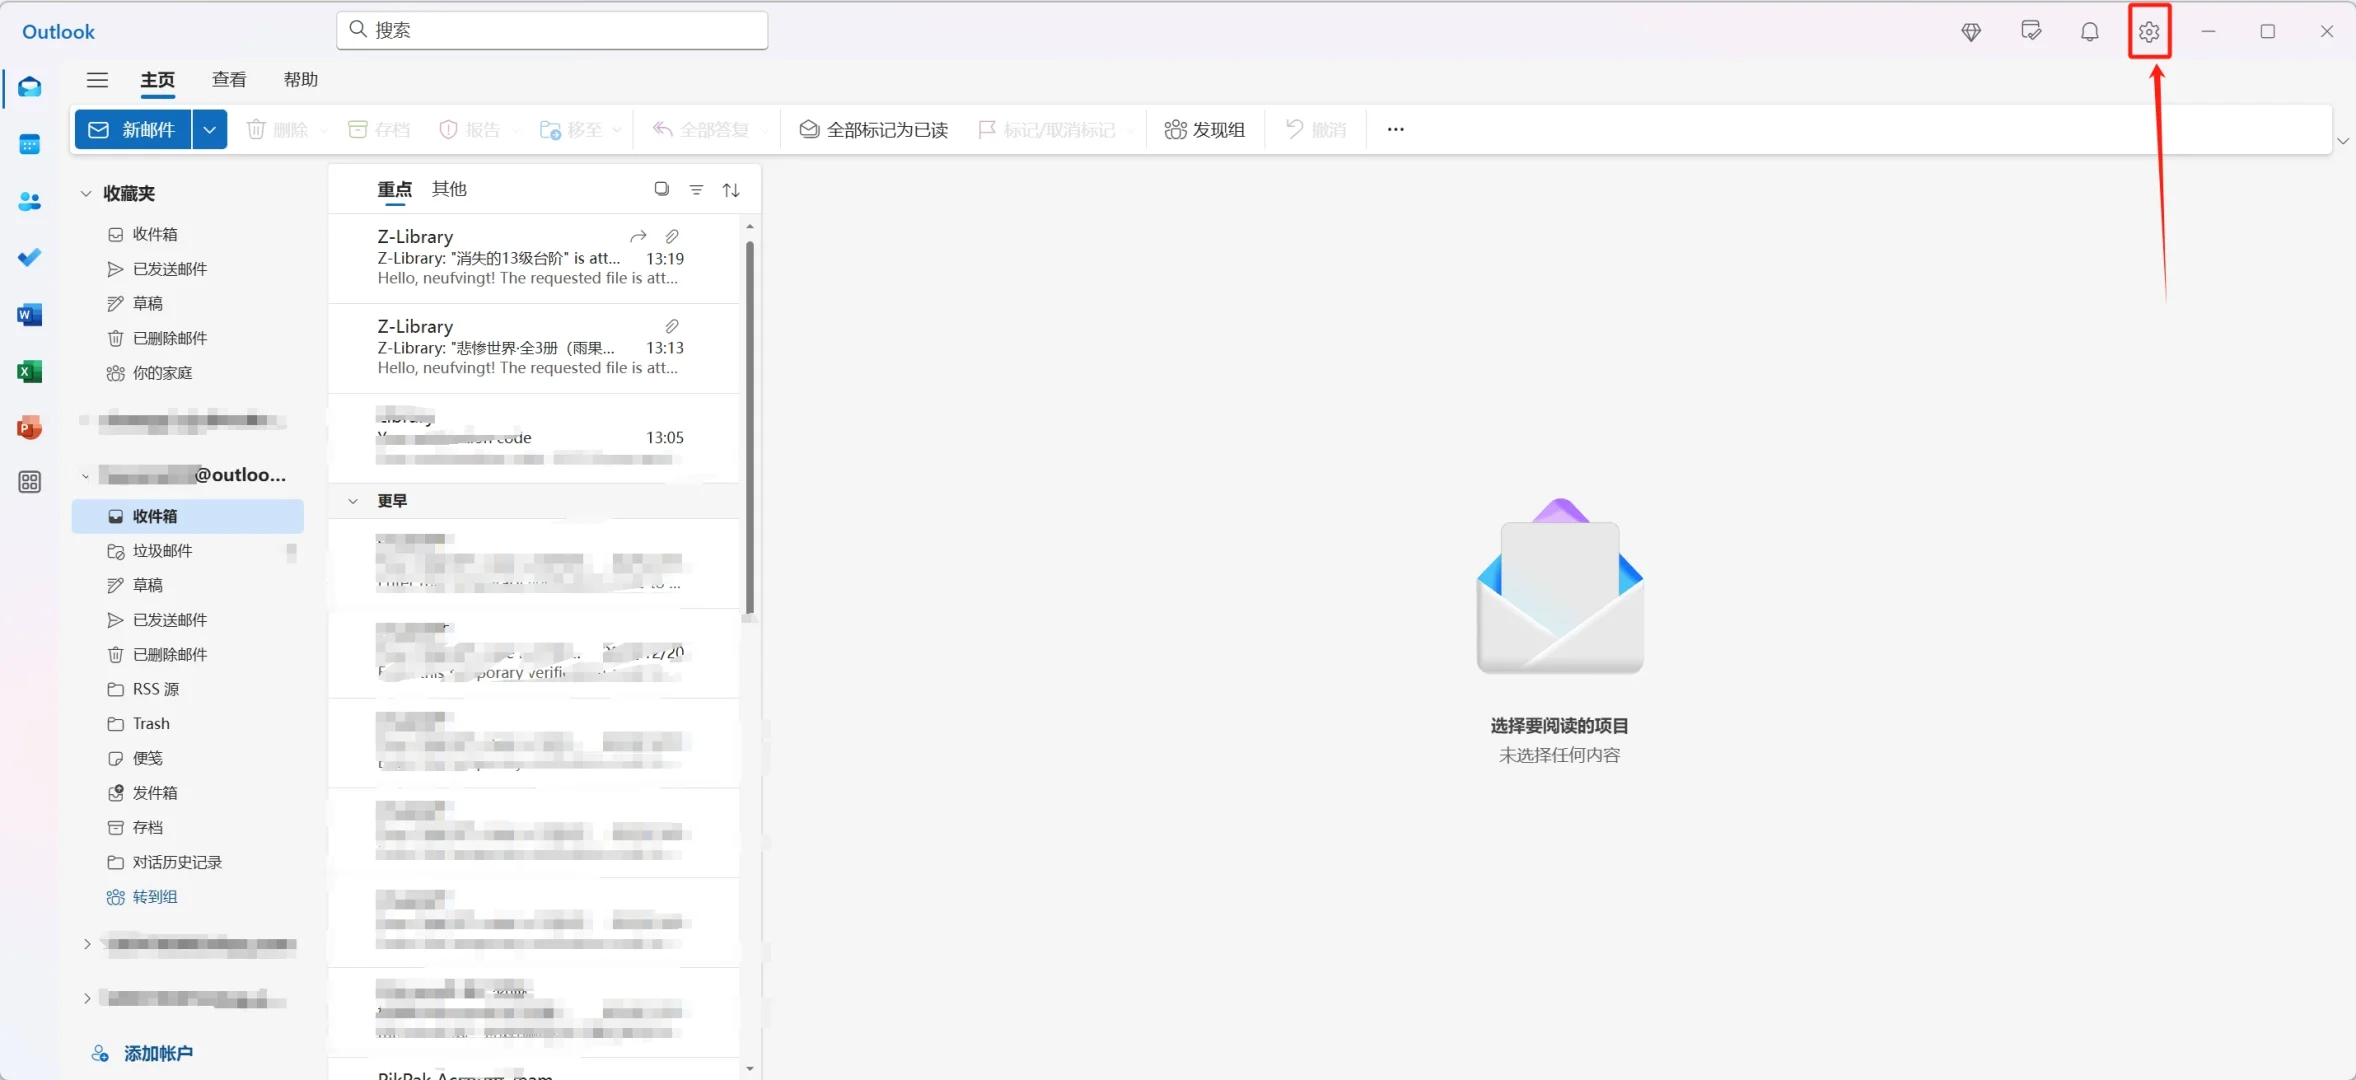
Task: Open the 移至 move-to dropdown arrow
Action: point(617,130)
